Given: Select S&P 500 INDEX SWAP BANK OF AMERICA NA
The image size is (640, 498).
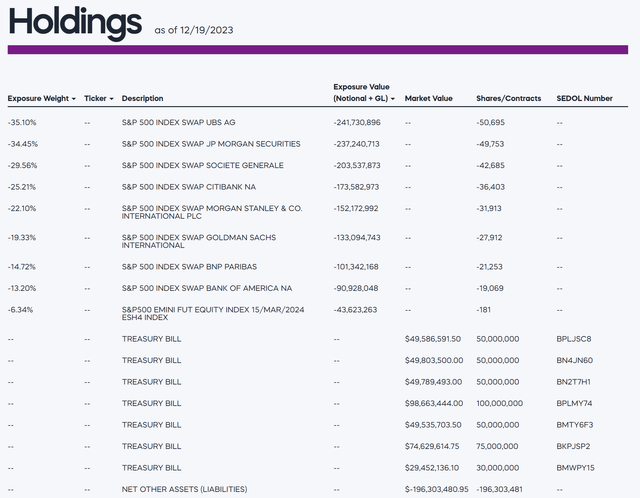Looking at the screenshot, I should (207, 288).
